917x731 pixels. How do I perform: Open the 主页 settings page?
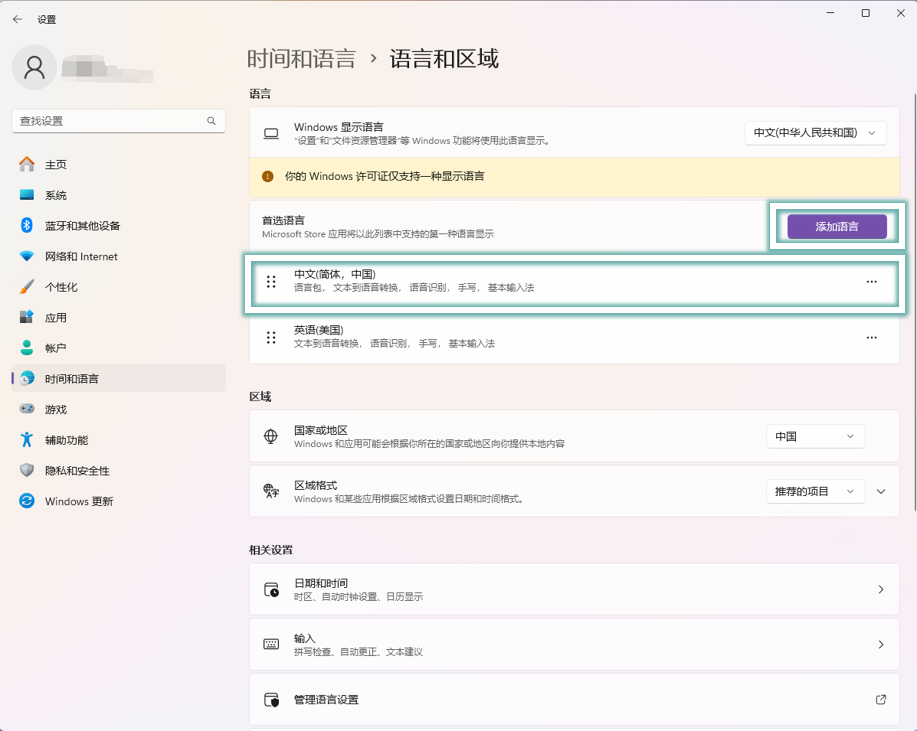coord(119,164)
